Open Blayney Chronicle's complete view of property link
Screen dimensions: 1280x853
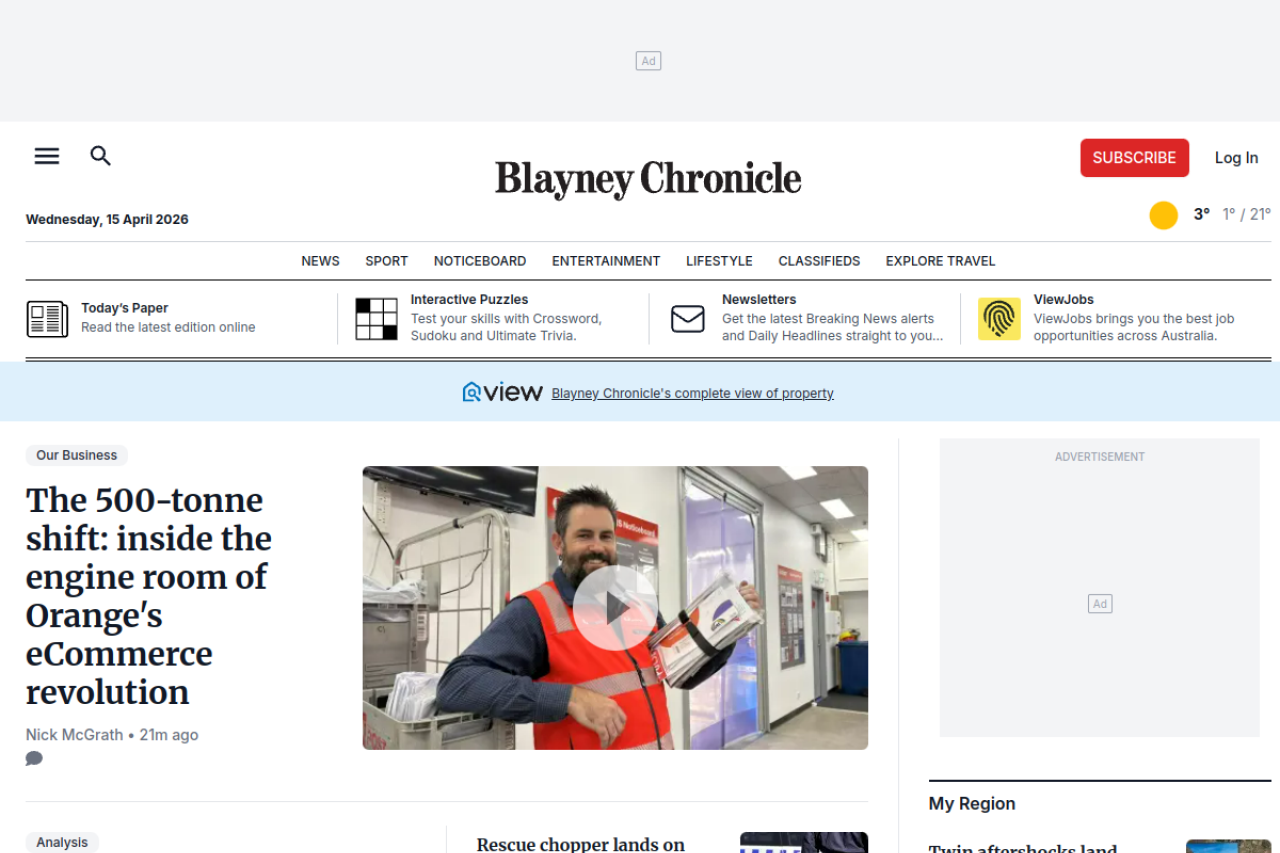[x=692, y=393]
